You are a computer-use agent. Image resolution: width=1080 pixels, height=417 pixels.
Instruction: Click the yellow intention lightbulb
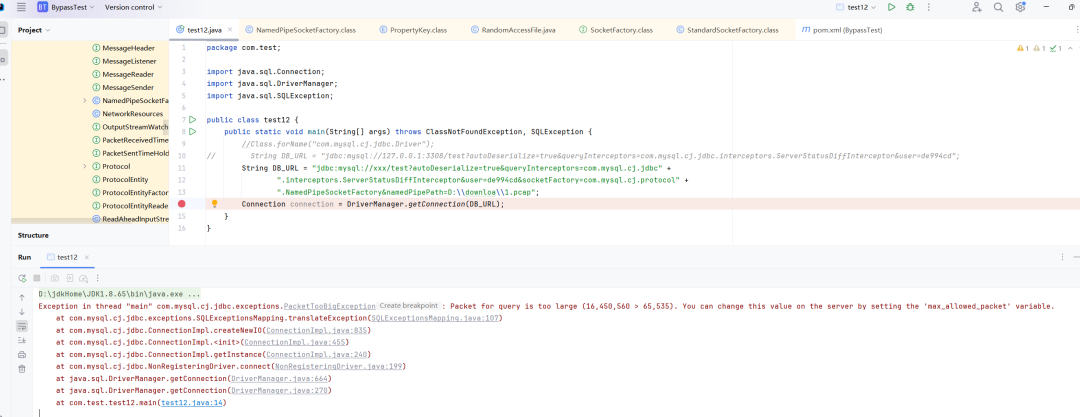pos(214,204)
